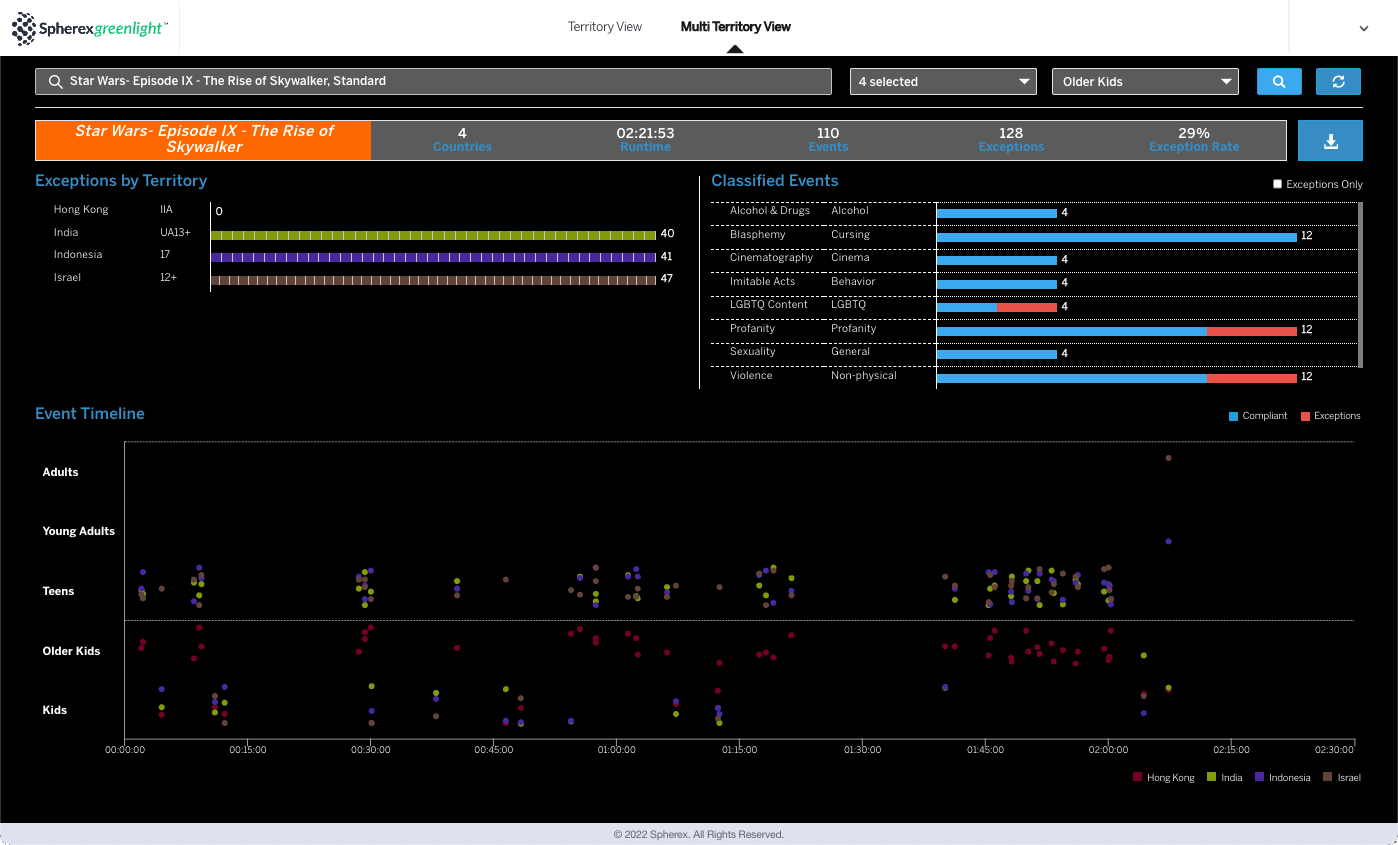Click the refresh arrows button
This screenshot has height=845, width=1398.
[x=1338, y=82]
